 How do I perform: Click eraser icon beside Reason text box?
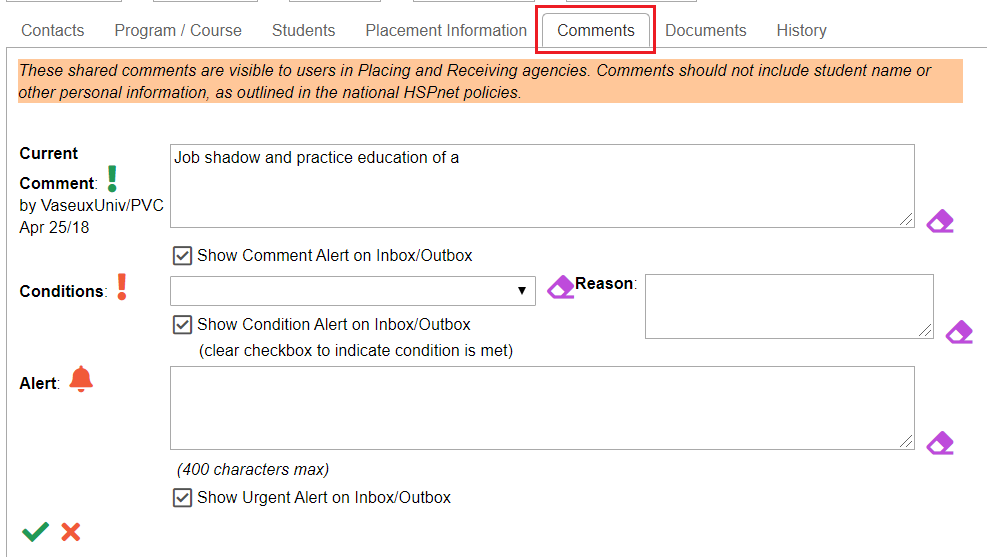(x=959, y=332)
